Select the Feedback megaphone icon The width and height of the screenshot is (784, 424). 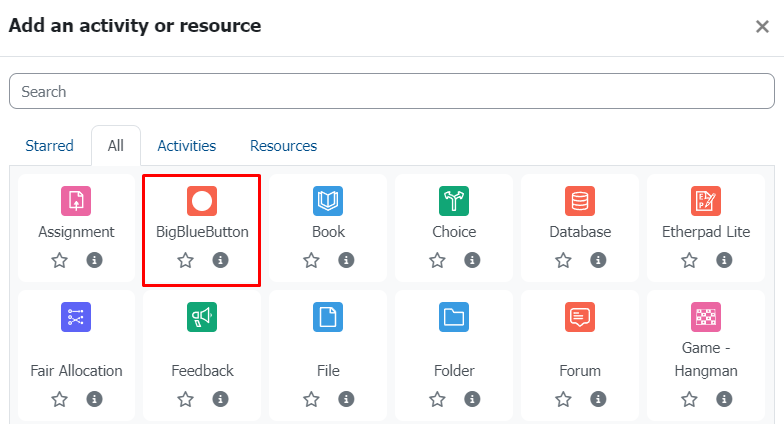202,317
